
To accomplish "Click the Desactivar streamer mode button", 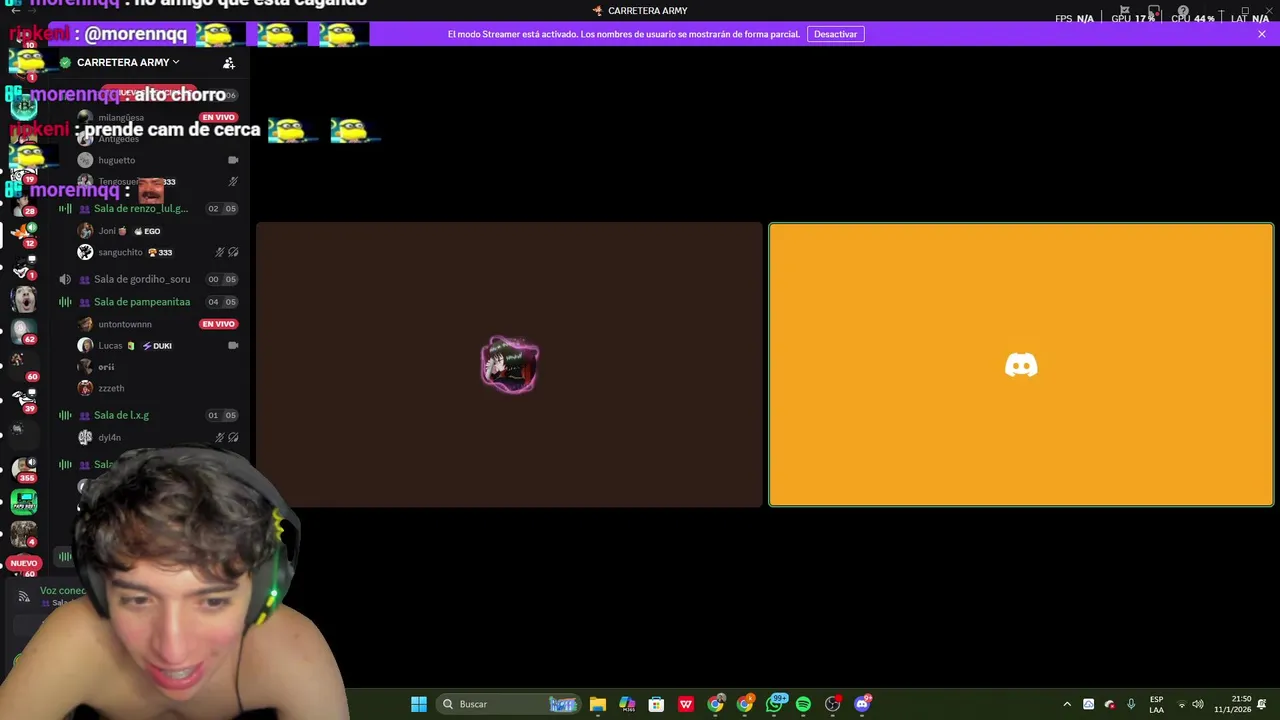I will 835,34.
